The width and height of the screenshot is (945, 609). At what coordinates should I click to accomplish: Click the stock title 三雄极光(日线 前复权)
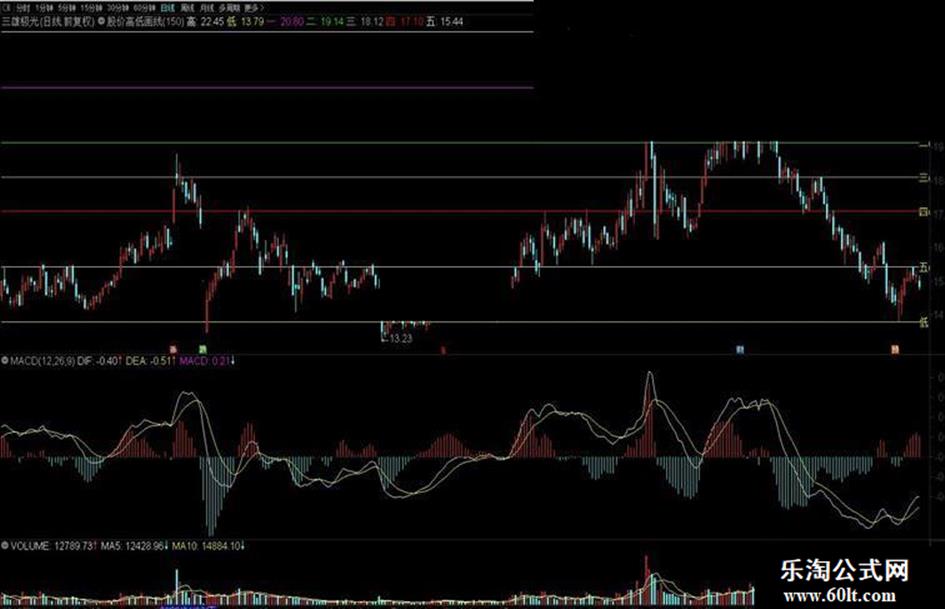coord(48,22)
